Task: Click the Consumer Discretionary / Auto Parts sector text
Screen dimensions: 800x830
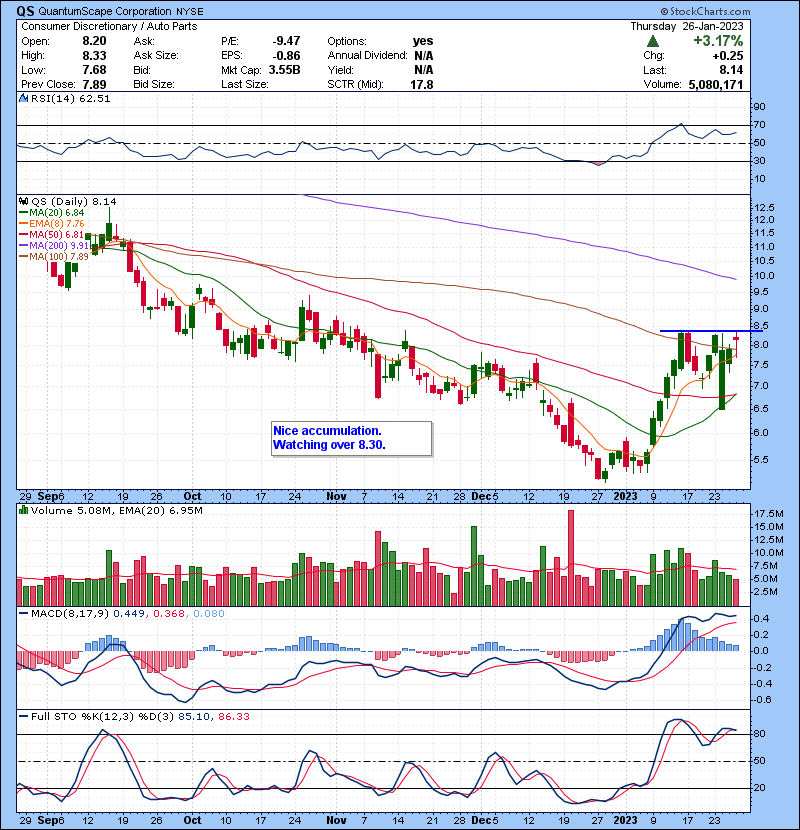Action: coord(90,27)
